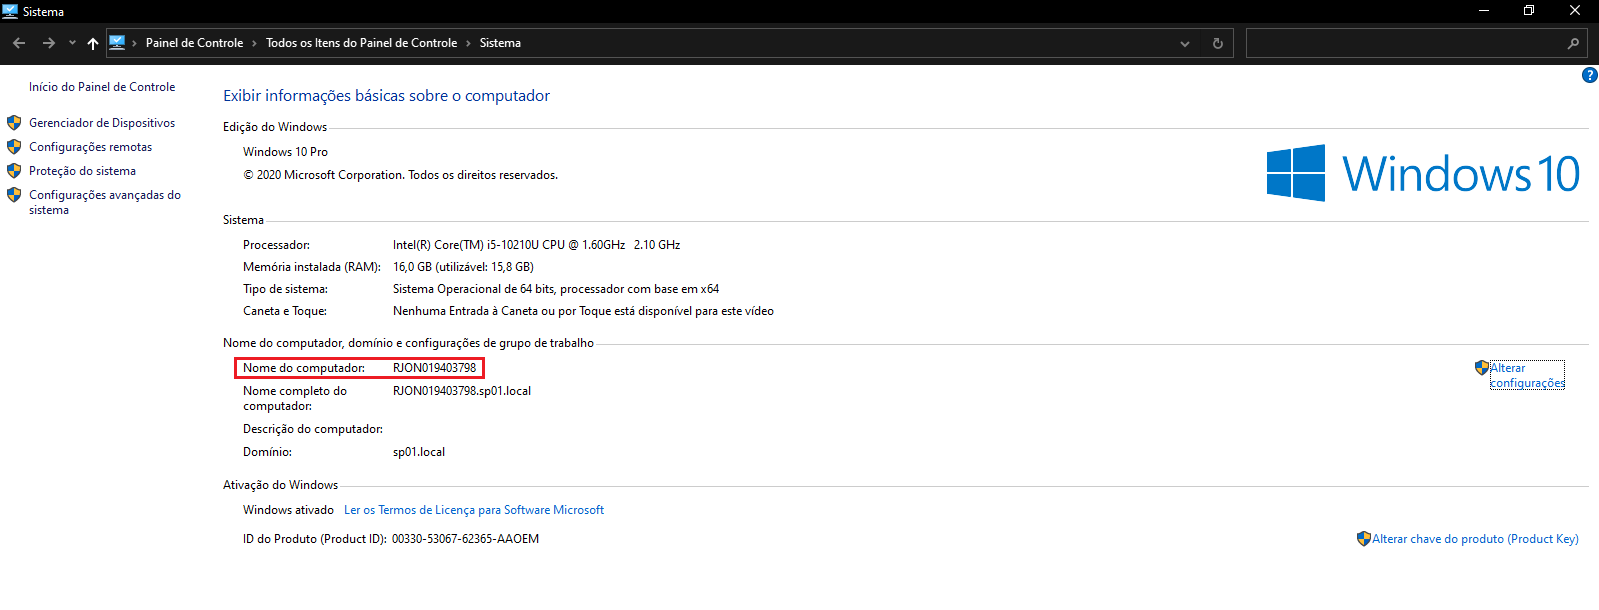Click the search magnifier icon

pyautogui.click(x=1573, y=43)
